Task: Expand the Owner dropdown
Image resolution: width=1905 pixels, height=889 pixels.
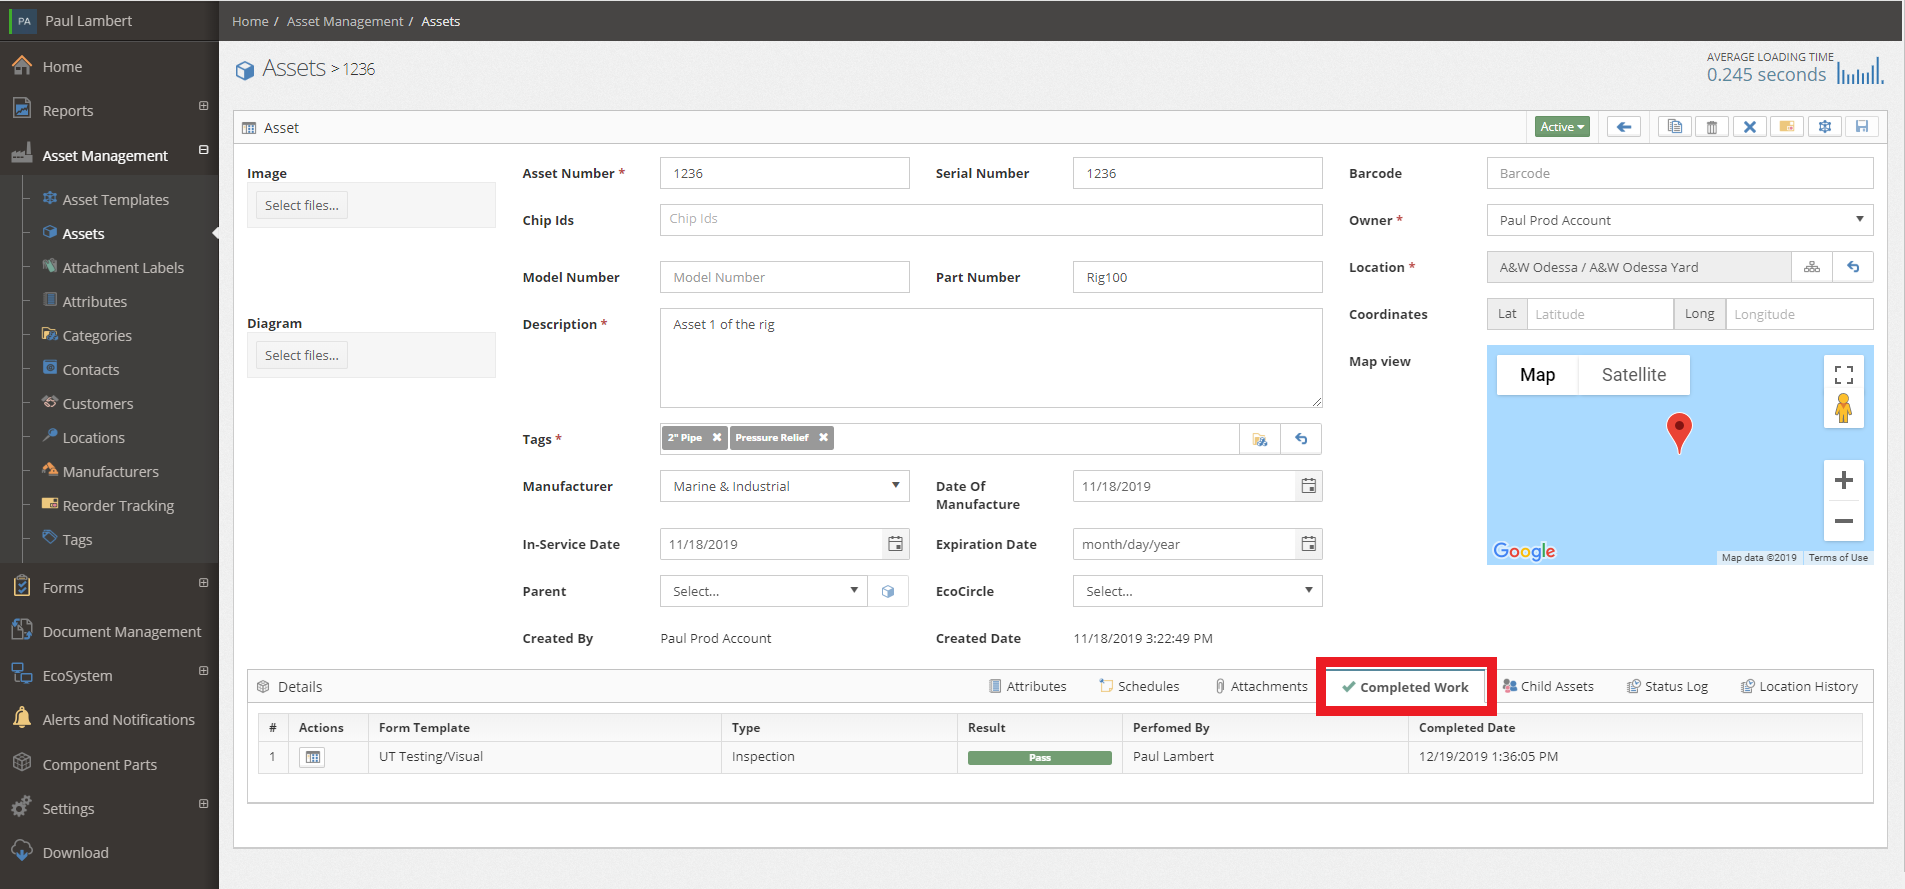Action: [1680, 220]
